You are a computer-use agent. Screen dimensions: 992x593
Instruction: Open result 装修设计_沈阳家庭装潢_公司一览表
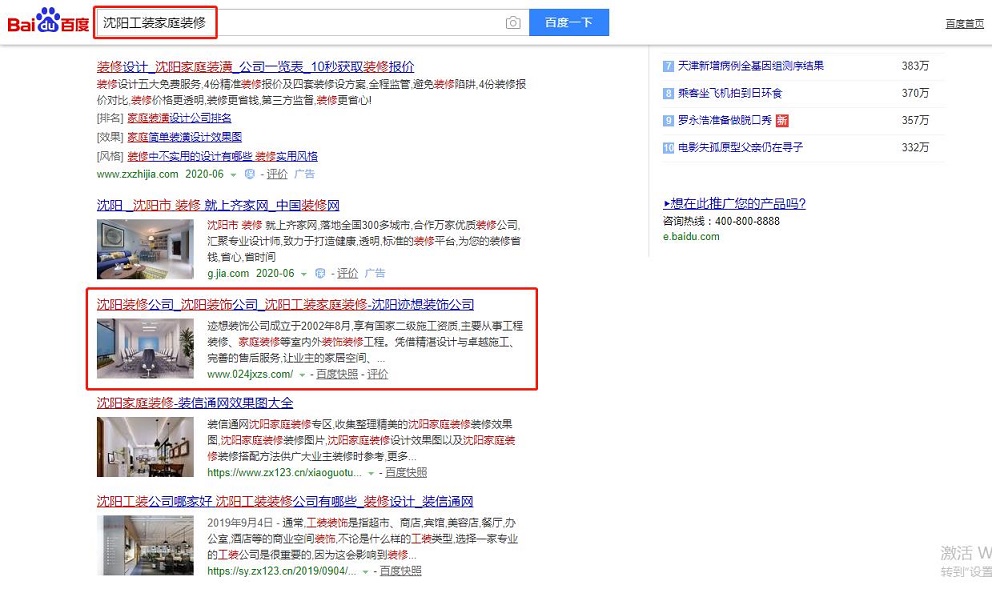[x=256, y=66]
